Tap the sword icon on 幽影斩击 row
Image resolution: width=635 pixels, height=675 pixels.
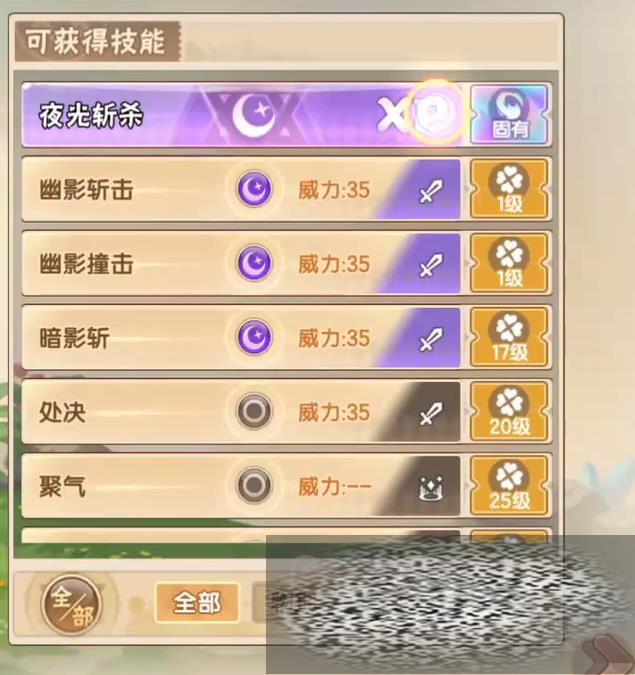431,191
